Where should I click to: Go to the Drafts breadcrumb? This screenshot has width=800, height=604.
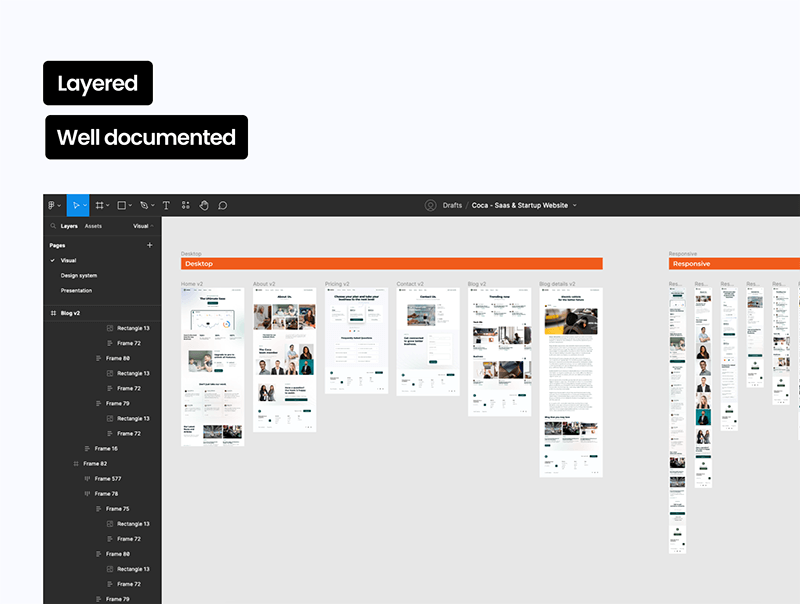(x=452, y=205)
